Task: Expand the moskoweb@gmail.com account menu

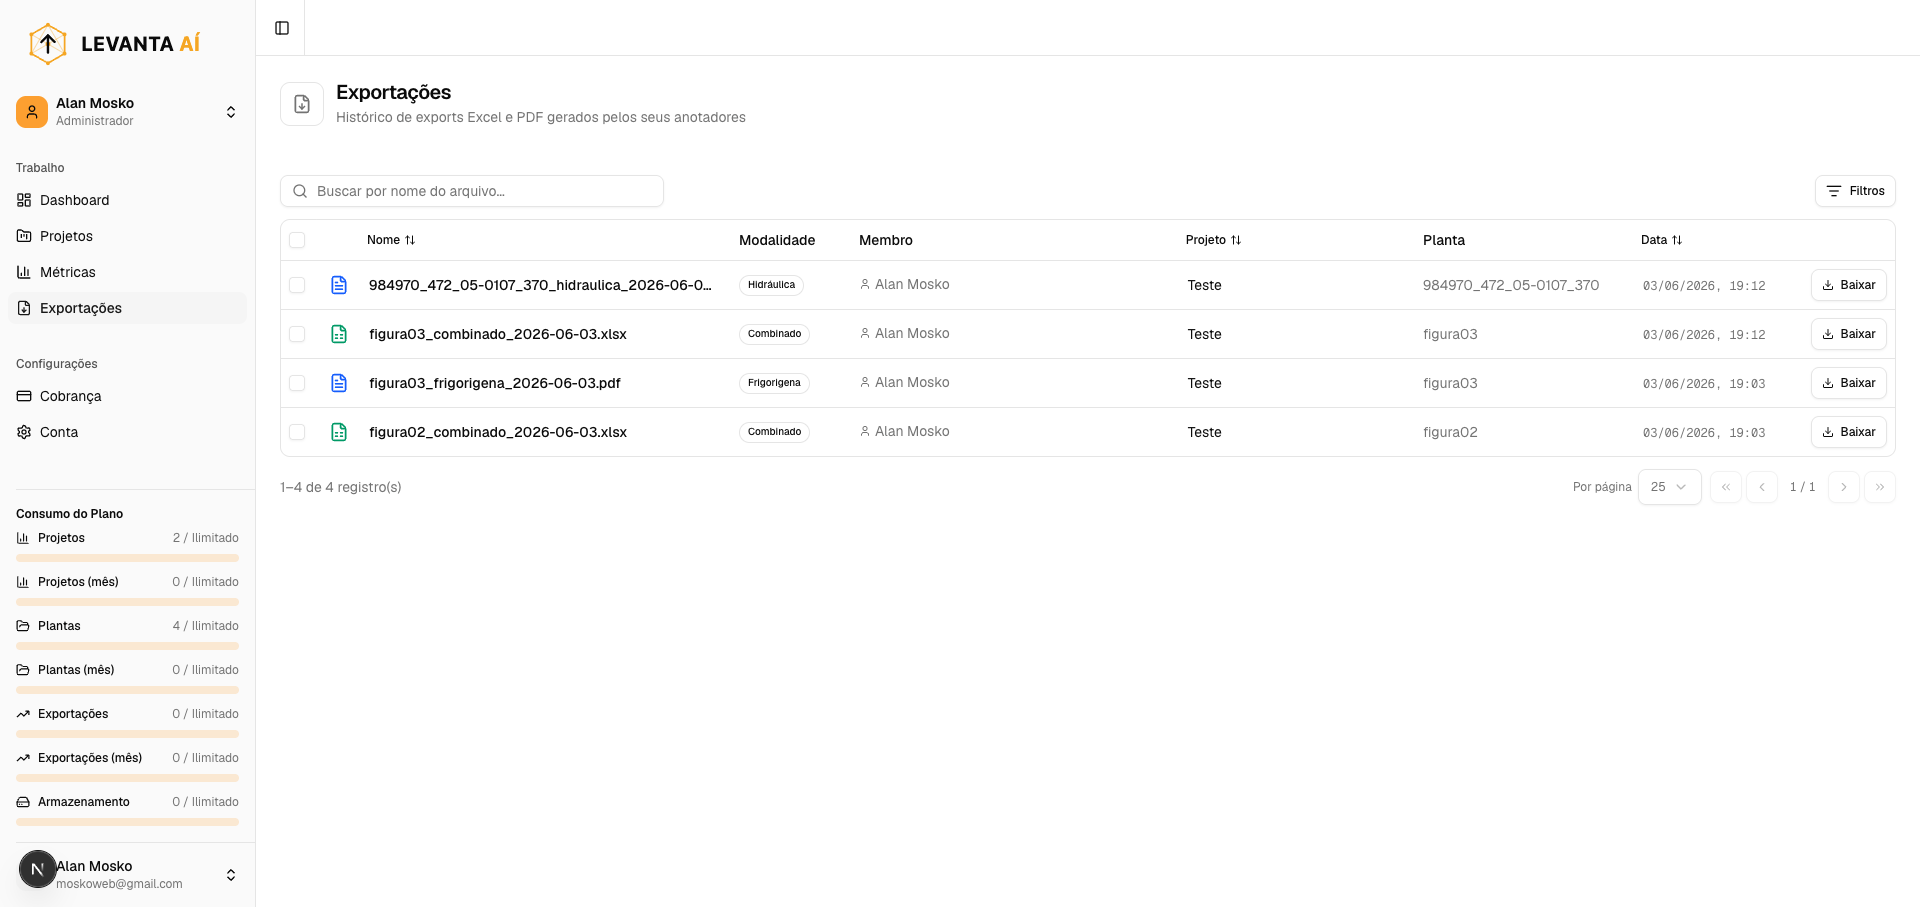Action: (x=128, y=875)
